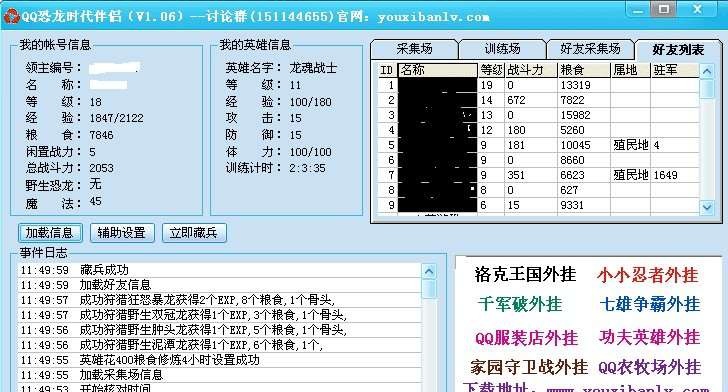Click friend list scrollbar up arrow

pos(707,72)
